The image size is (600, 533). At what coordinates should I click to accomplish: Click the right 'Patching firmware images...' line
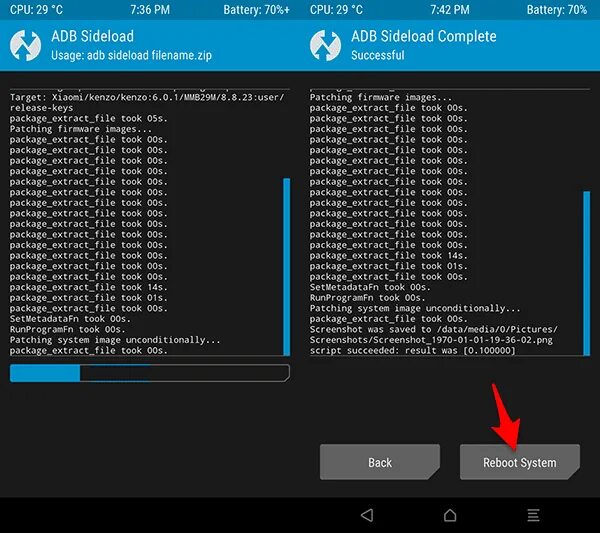381,97
